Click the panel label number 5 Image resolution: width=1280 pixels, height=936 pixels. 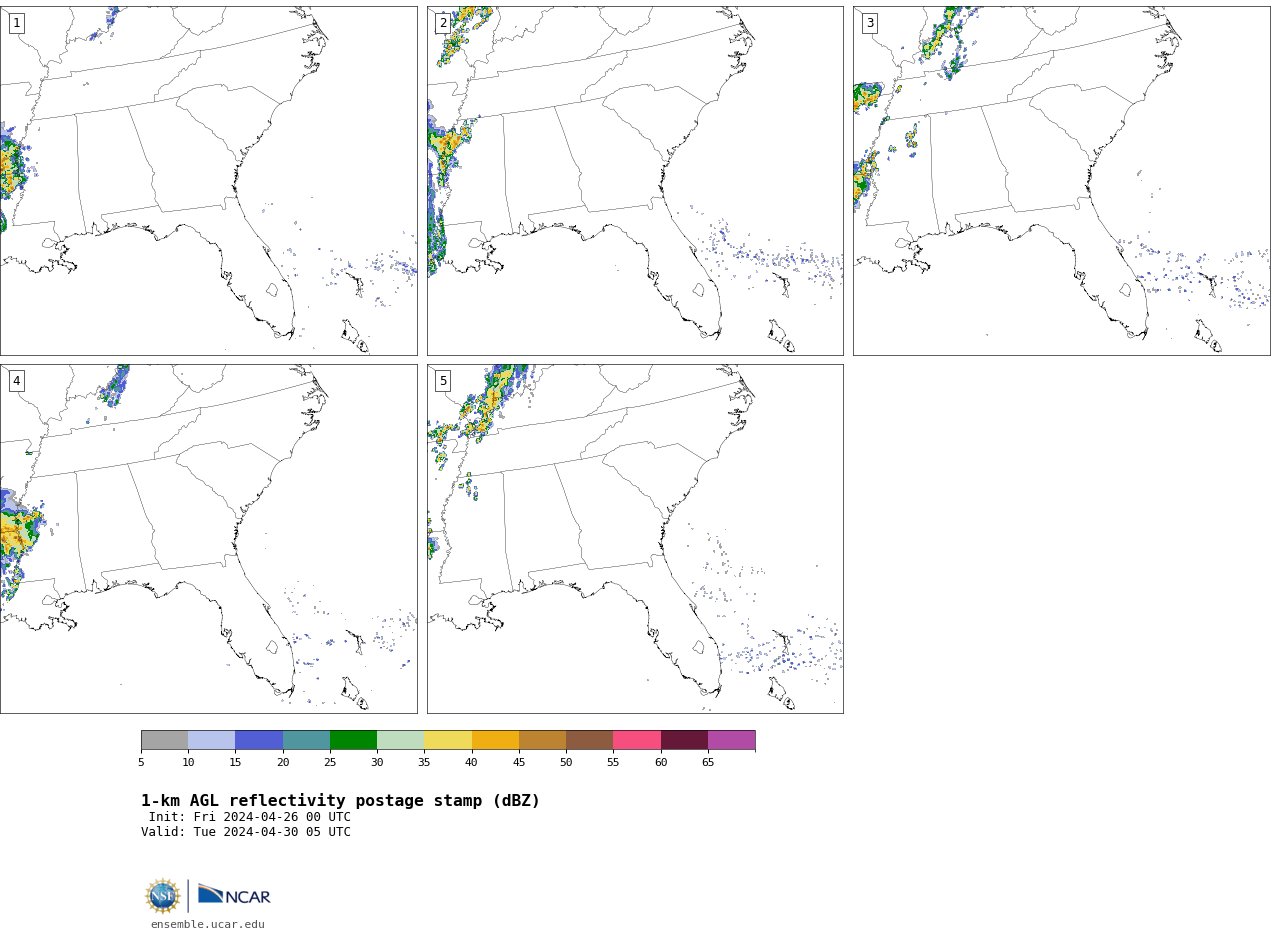pos(443,381)
